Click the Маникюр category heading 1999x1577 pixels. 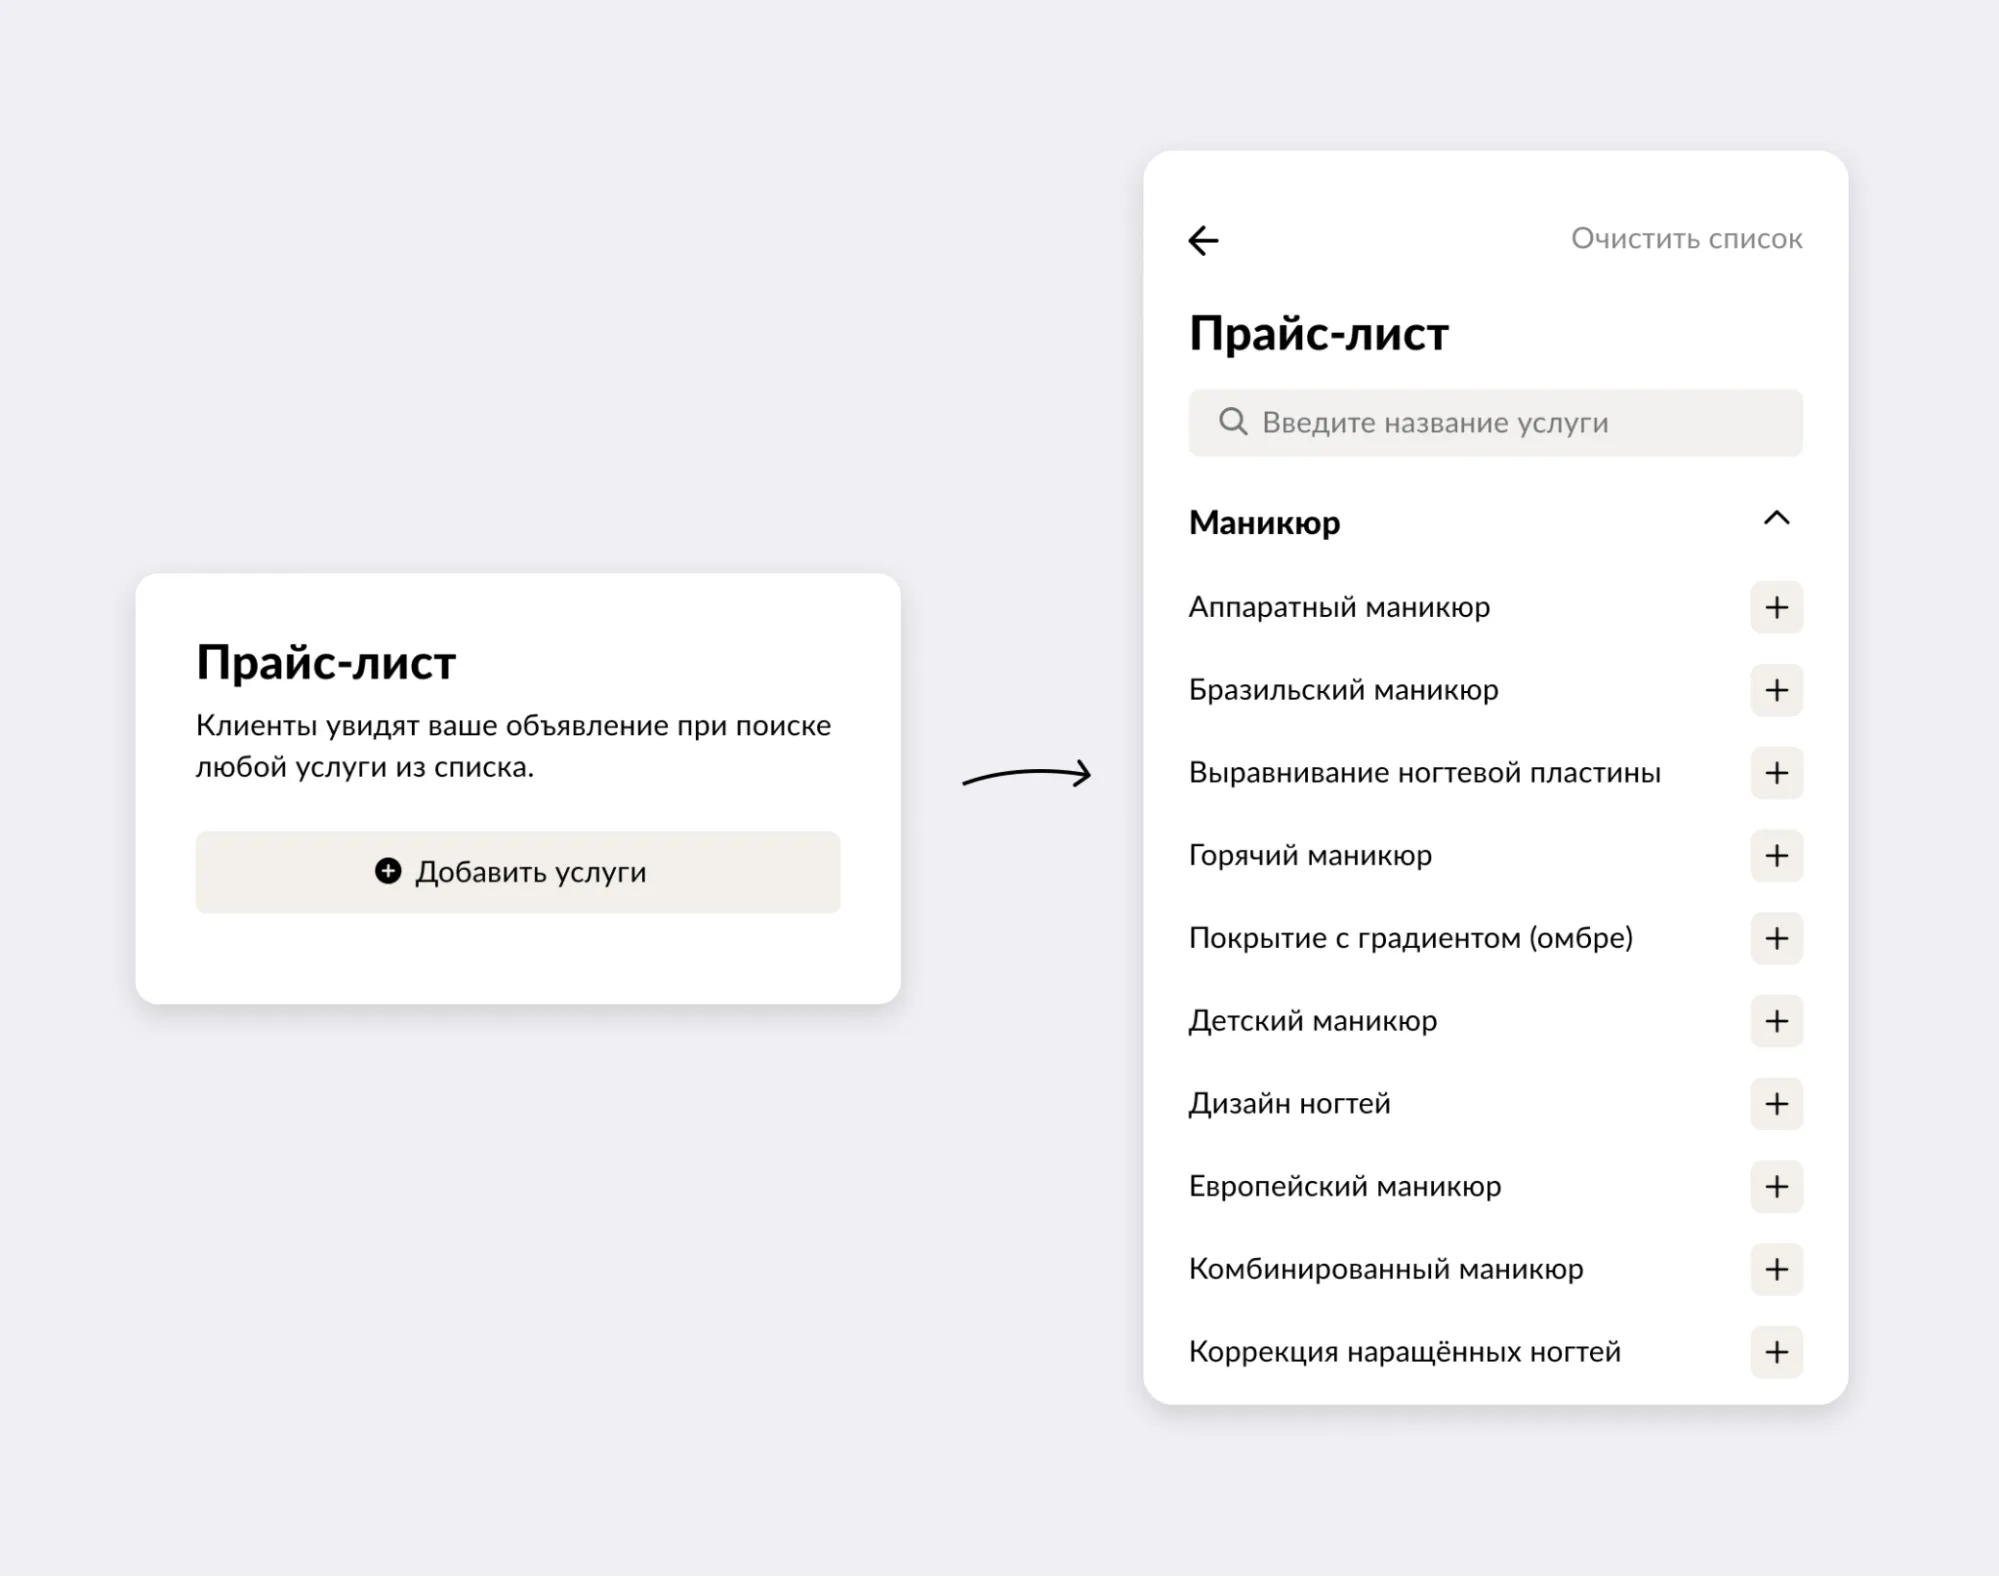point(1264,522)
